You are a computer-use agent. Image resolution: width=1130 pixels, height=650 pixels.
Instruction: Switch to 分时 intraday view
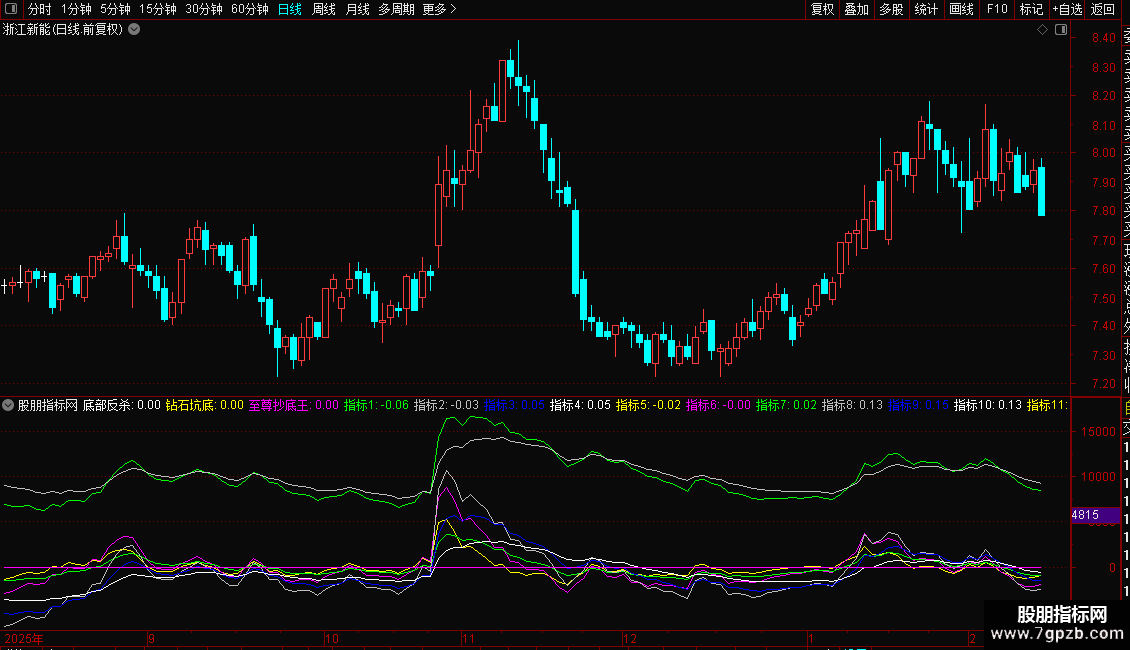point(39,9)
